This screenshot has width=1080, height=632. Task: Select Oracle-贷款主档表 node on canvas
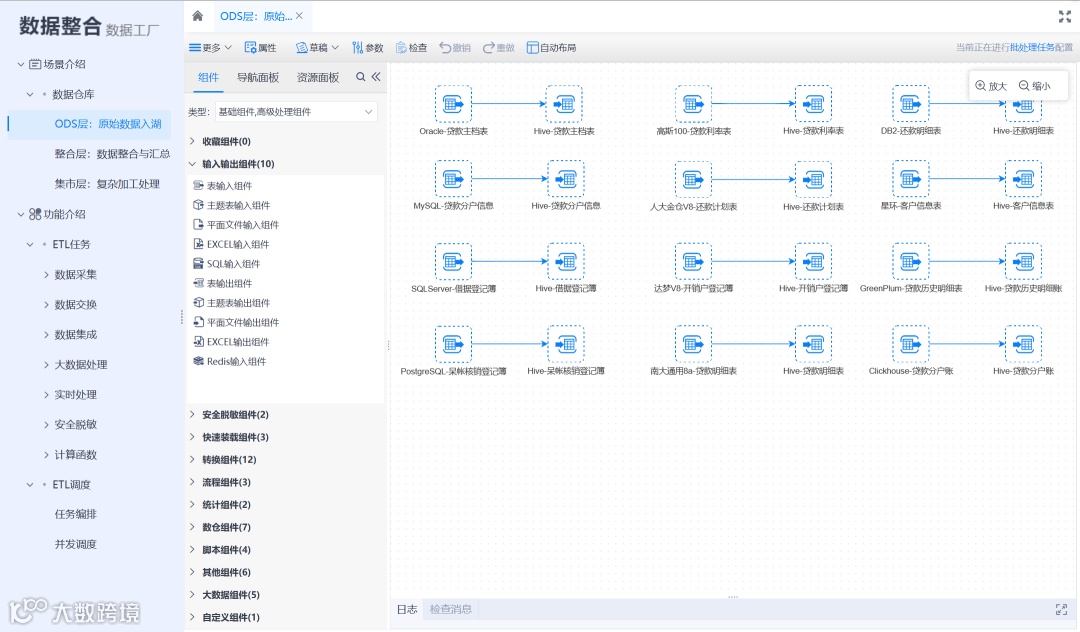pyautogui.click(x=453, y=104)
